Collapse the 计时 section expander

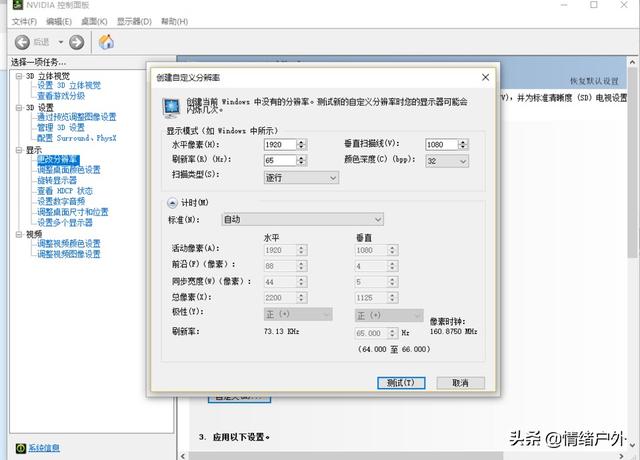[x=172, y=203]
